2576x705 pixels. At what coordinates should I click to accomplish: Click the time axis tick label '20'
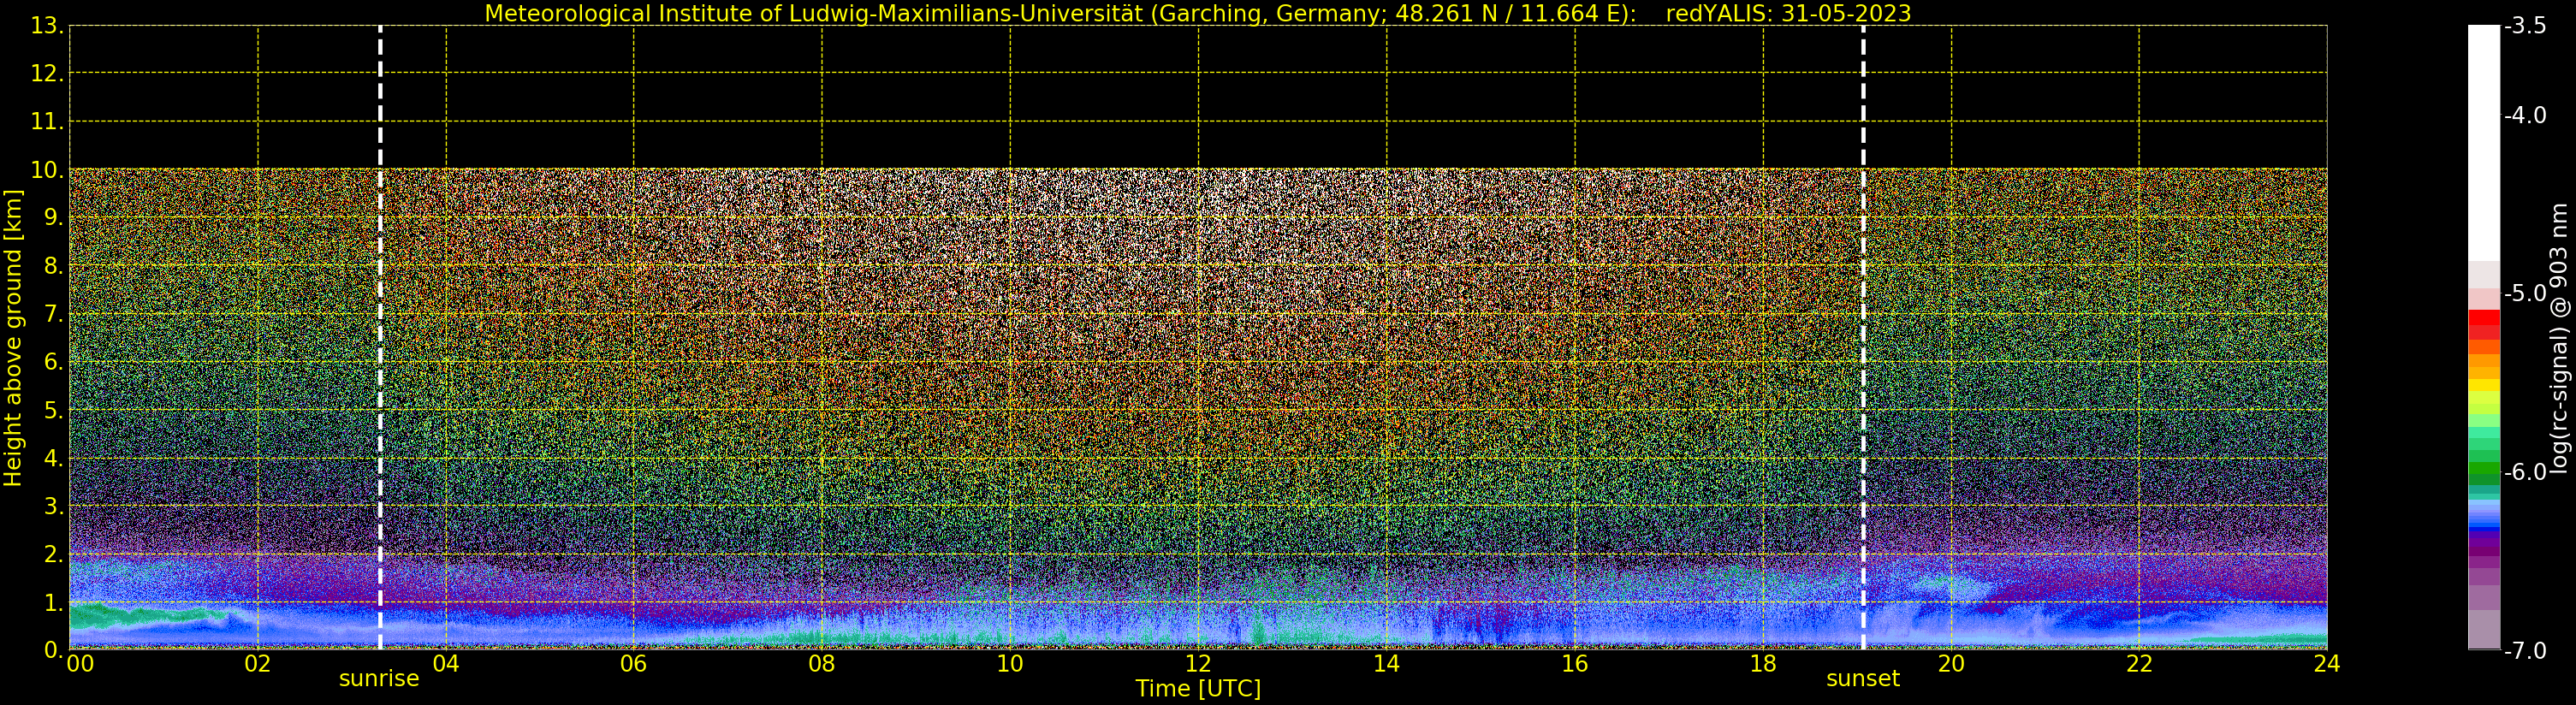click(x=1951, y=664)
